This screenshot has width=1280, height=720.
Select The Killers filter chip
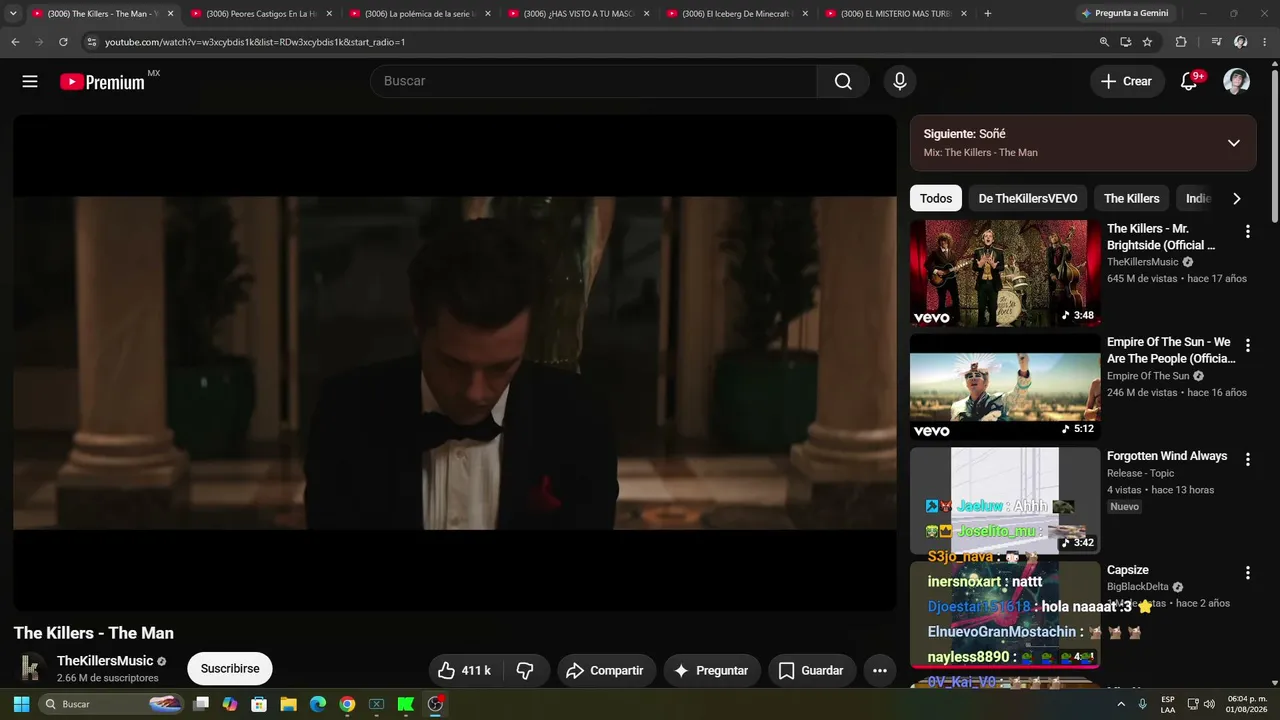click(x=1132, y=199)
